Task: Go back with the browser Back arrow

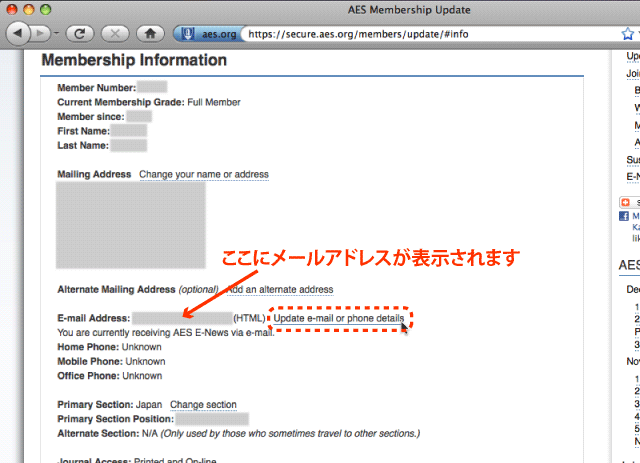Action: [18, 33]
